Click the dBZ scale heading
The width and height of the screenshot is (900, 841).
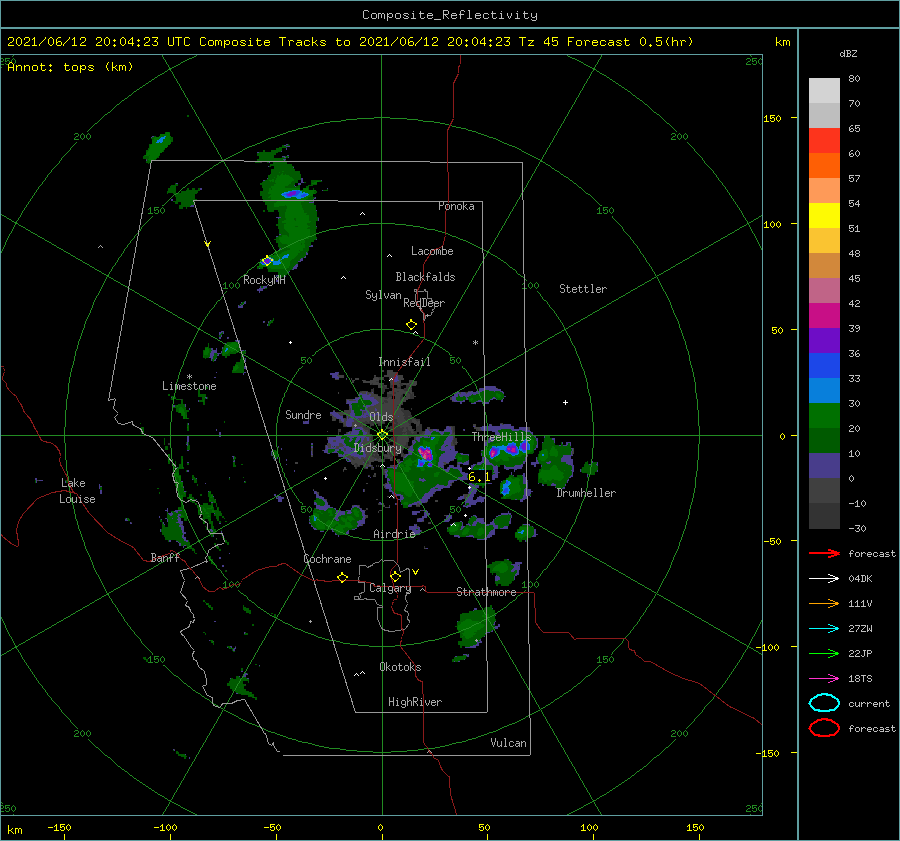848,53
